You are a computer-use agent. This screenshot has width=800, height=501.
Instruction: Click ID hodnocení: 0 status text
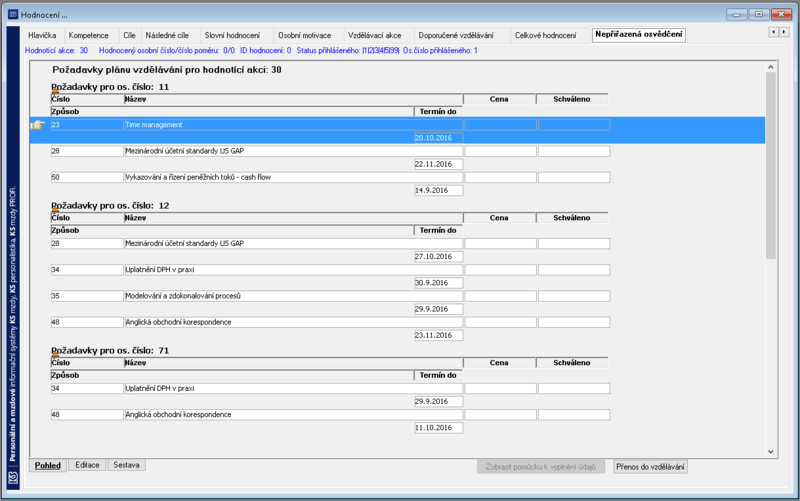pos(265,51)
